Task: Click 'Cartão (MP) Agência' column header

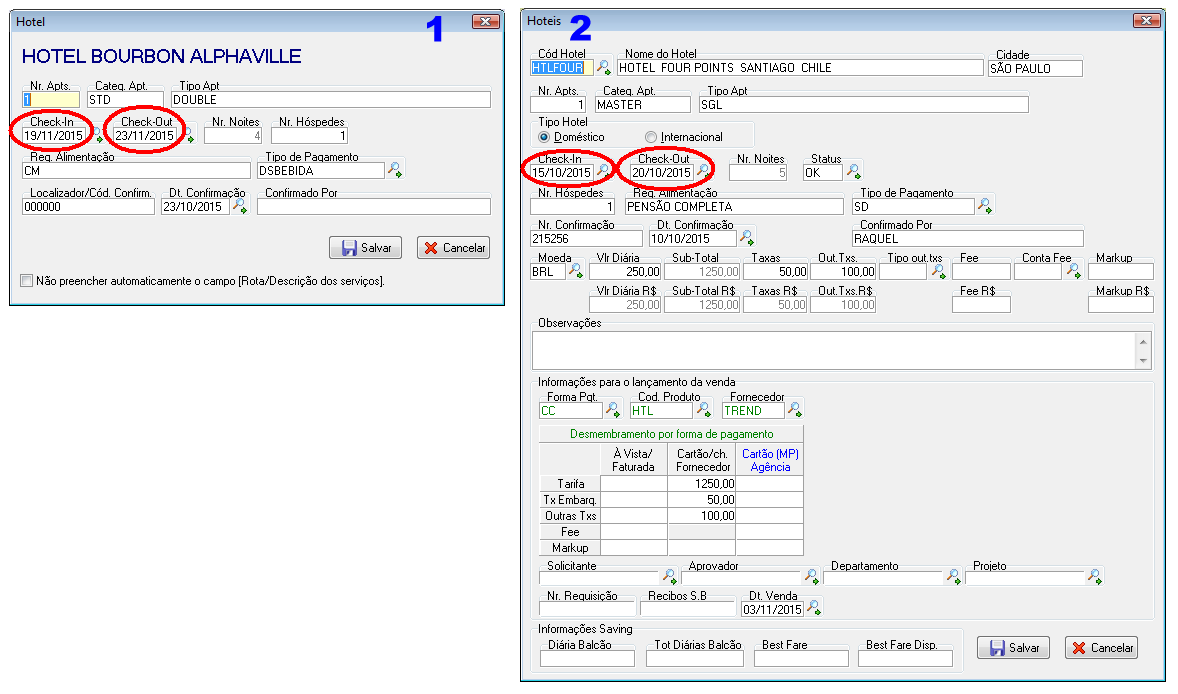Action: (770, 460)
